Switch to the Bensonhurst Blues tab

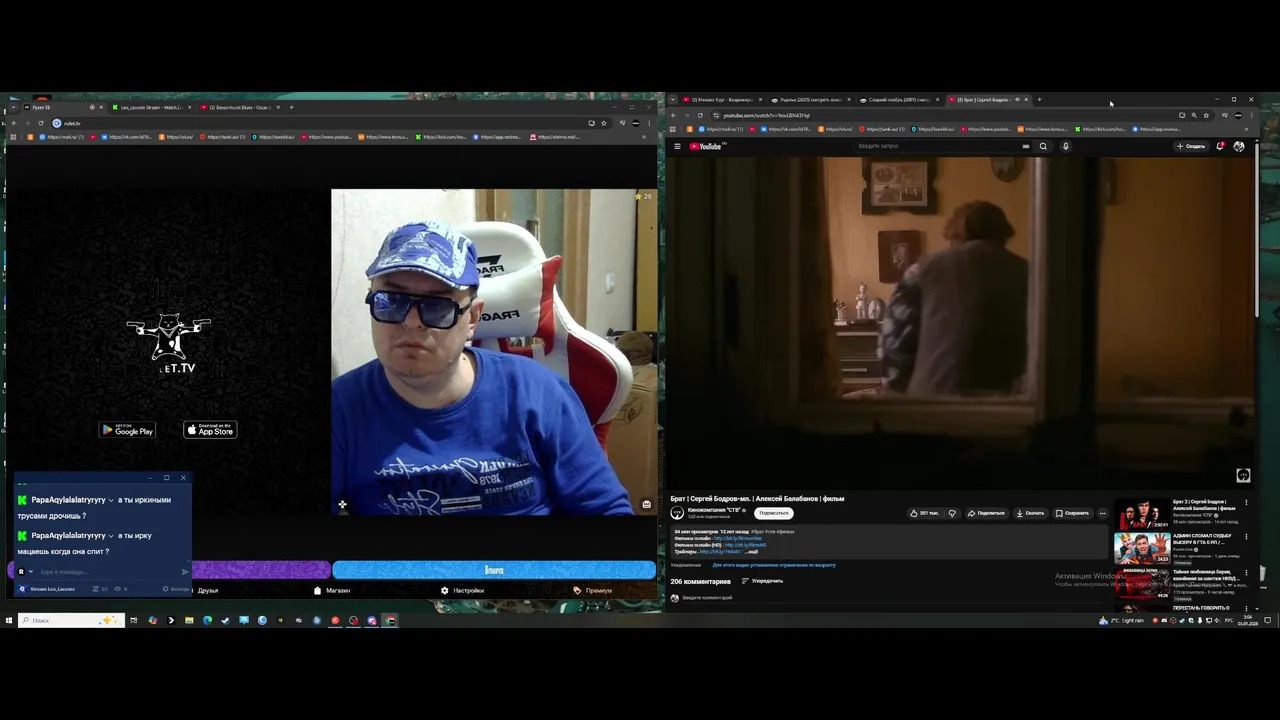(240, 107)
